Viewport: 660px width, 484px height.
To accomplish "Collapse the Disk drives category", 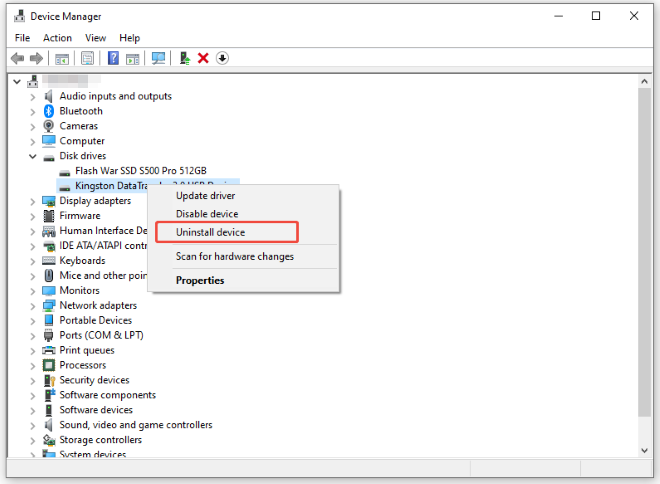I will pos(33,156).
